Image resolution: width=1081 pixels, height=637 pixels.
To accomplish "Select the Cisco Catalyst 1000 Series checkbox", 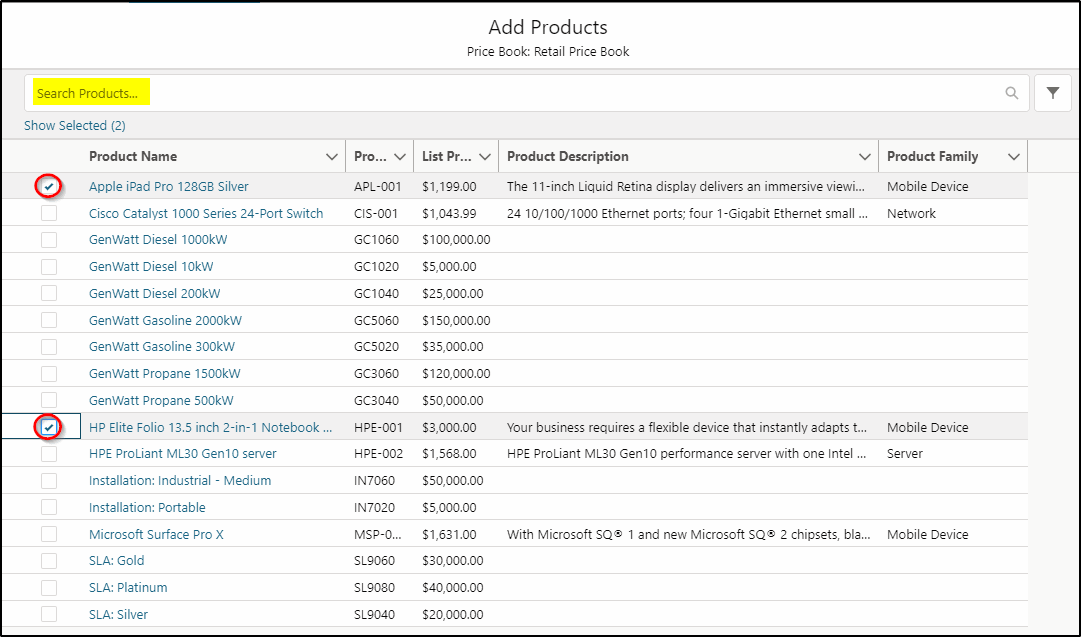I will coord(48,212).
